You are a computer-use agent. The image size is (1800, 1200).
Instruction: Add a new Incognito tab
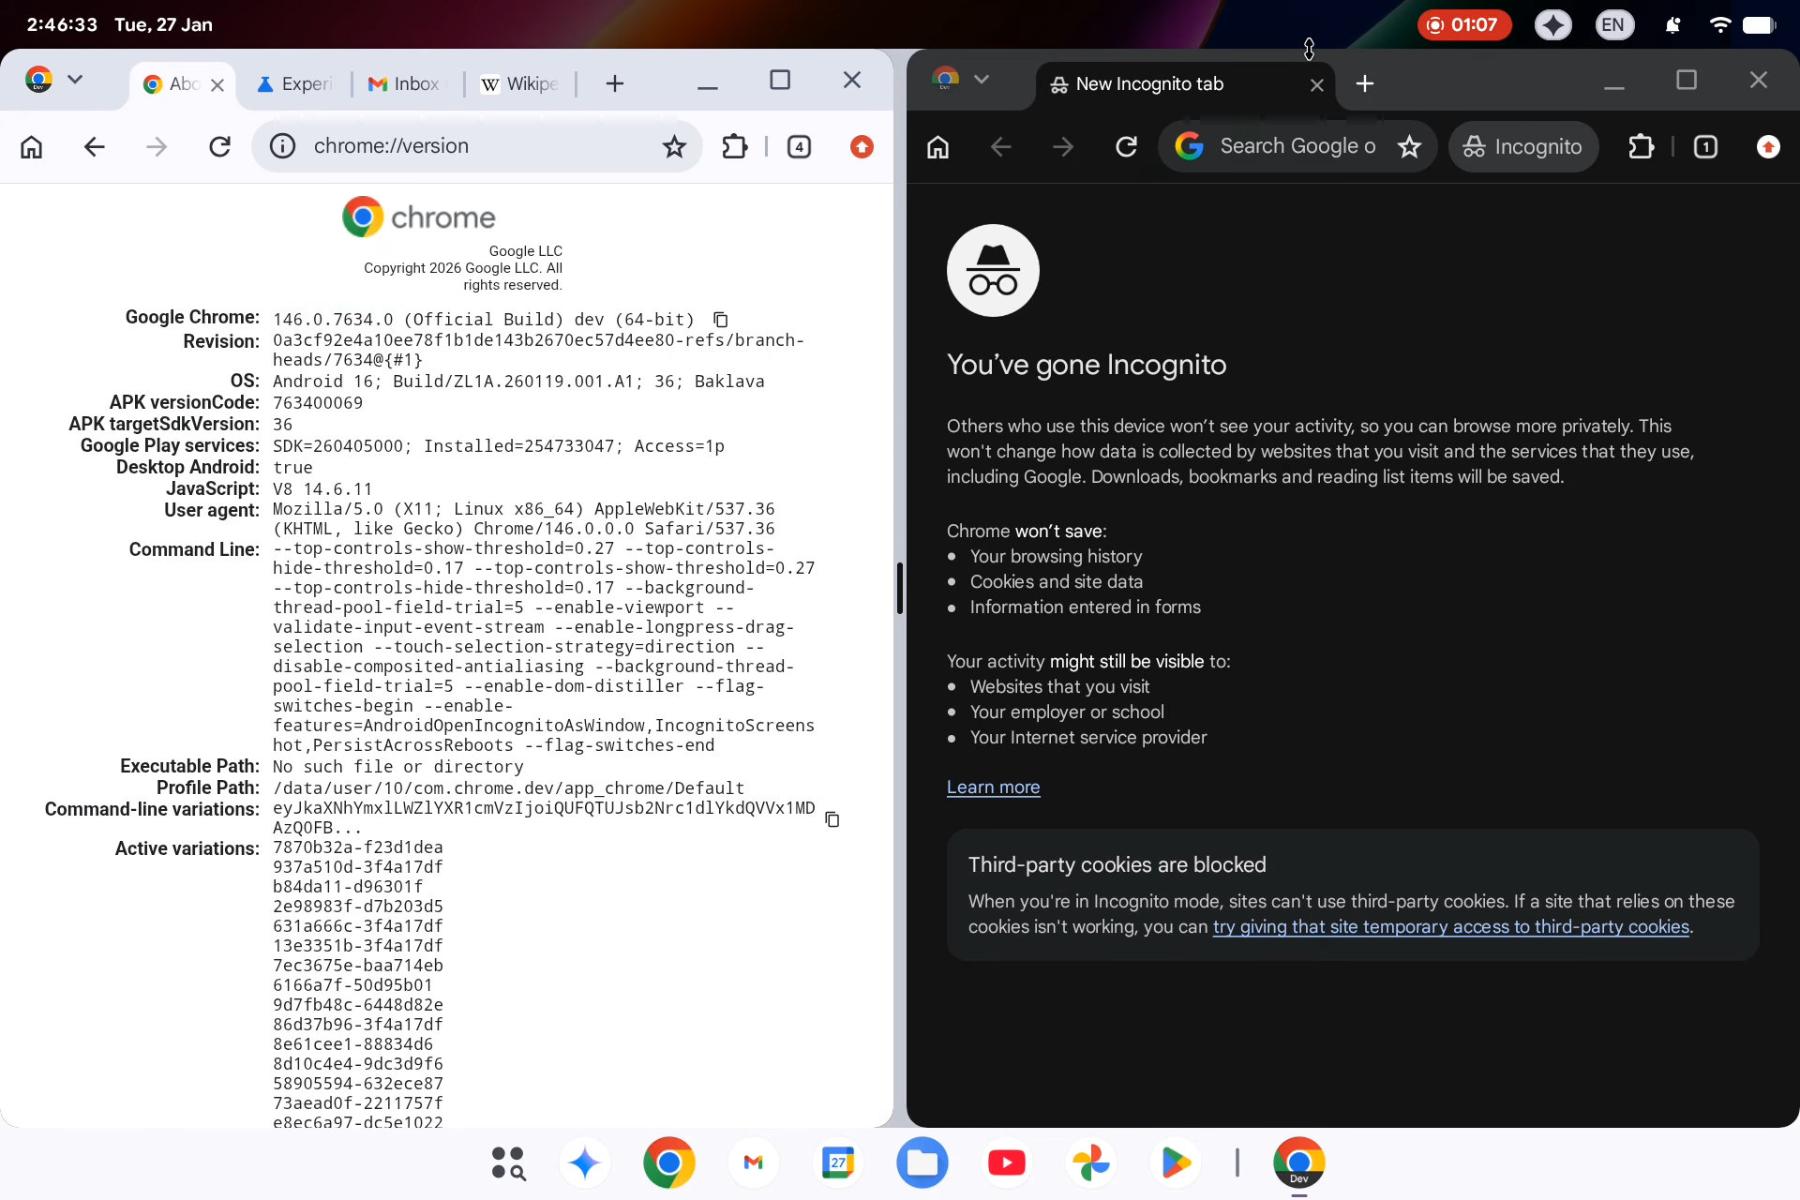pyautogui.click(x=1365, y=84)
